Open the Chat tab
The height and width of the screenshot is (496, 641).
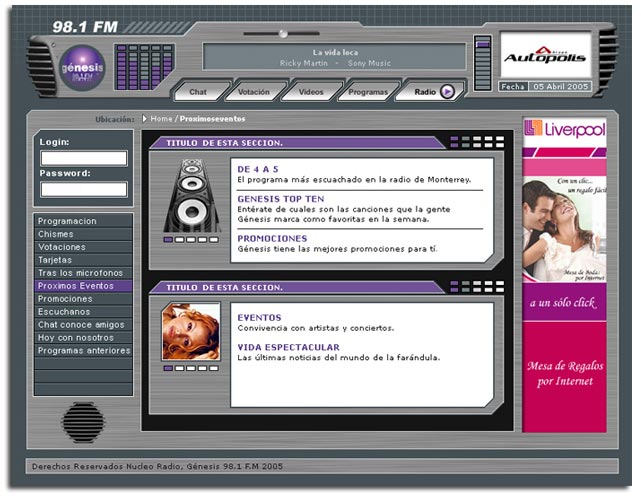[x=197, y=92]
